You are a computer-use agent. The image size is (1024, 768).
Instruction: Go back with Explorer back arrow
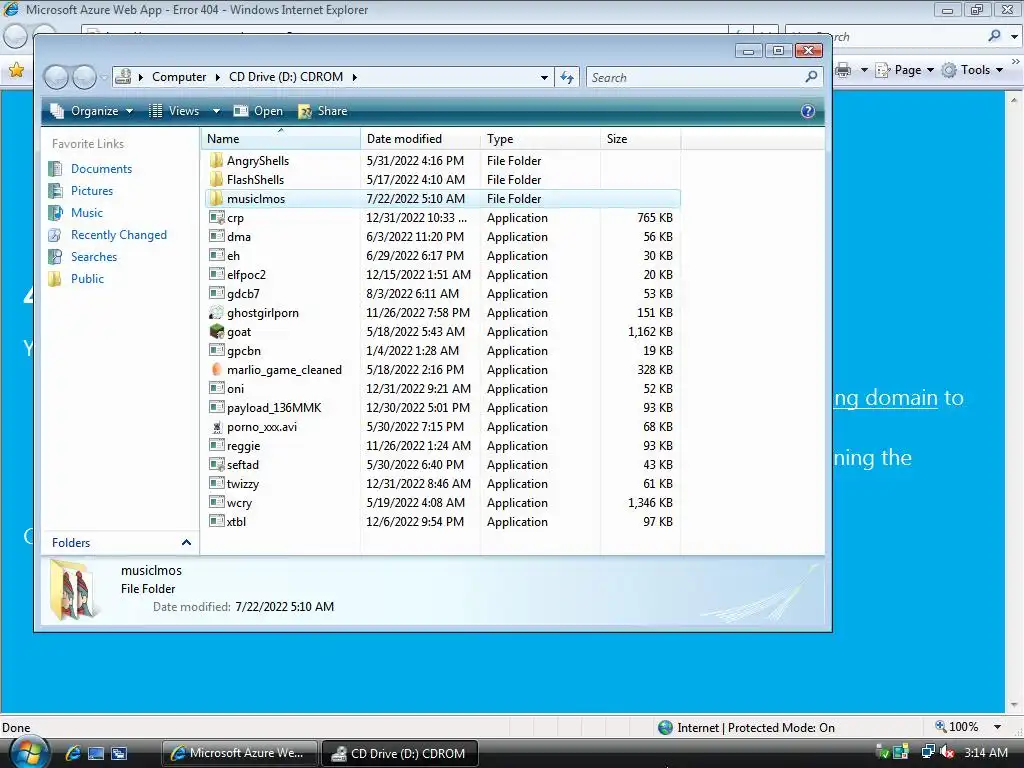56,78
